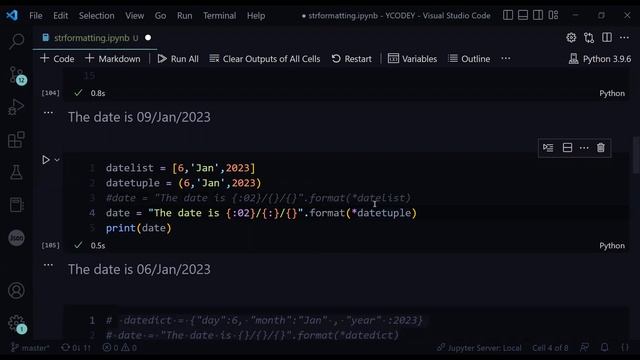
Task: Click Run by Line in cell toolbar
Action: (548, 148)
